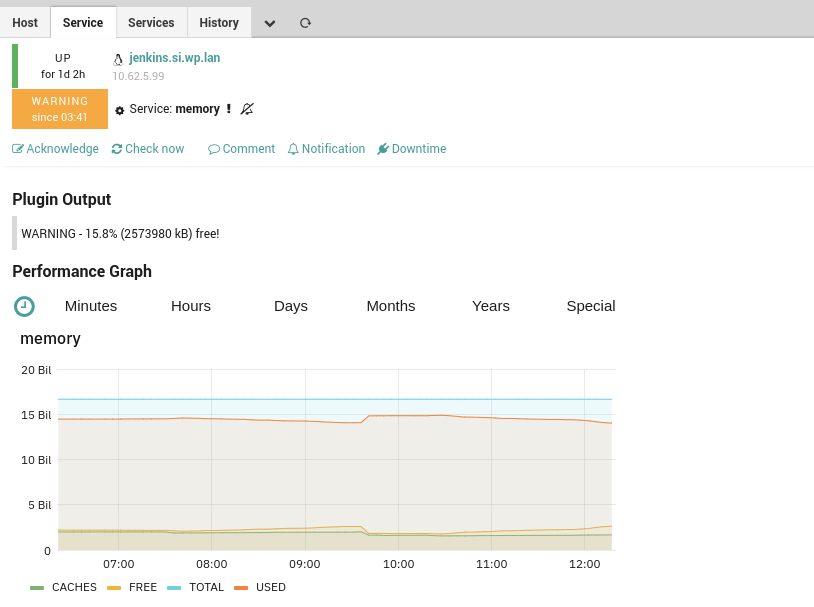Schedule a Downtime for the service
Screen dimensions: 814x607
412,149
